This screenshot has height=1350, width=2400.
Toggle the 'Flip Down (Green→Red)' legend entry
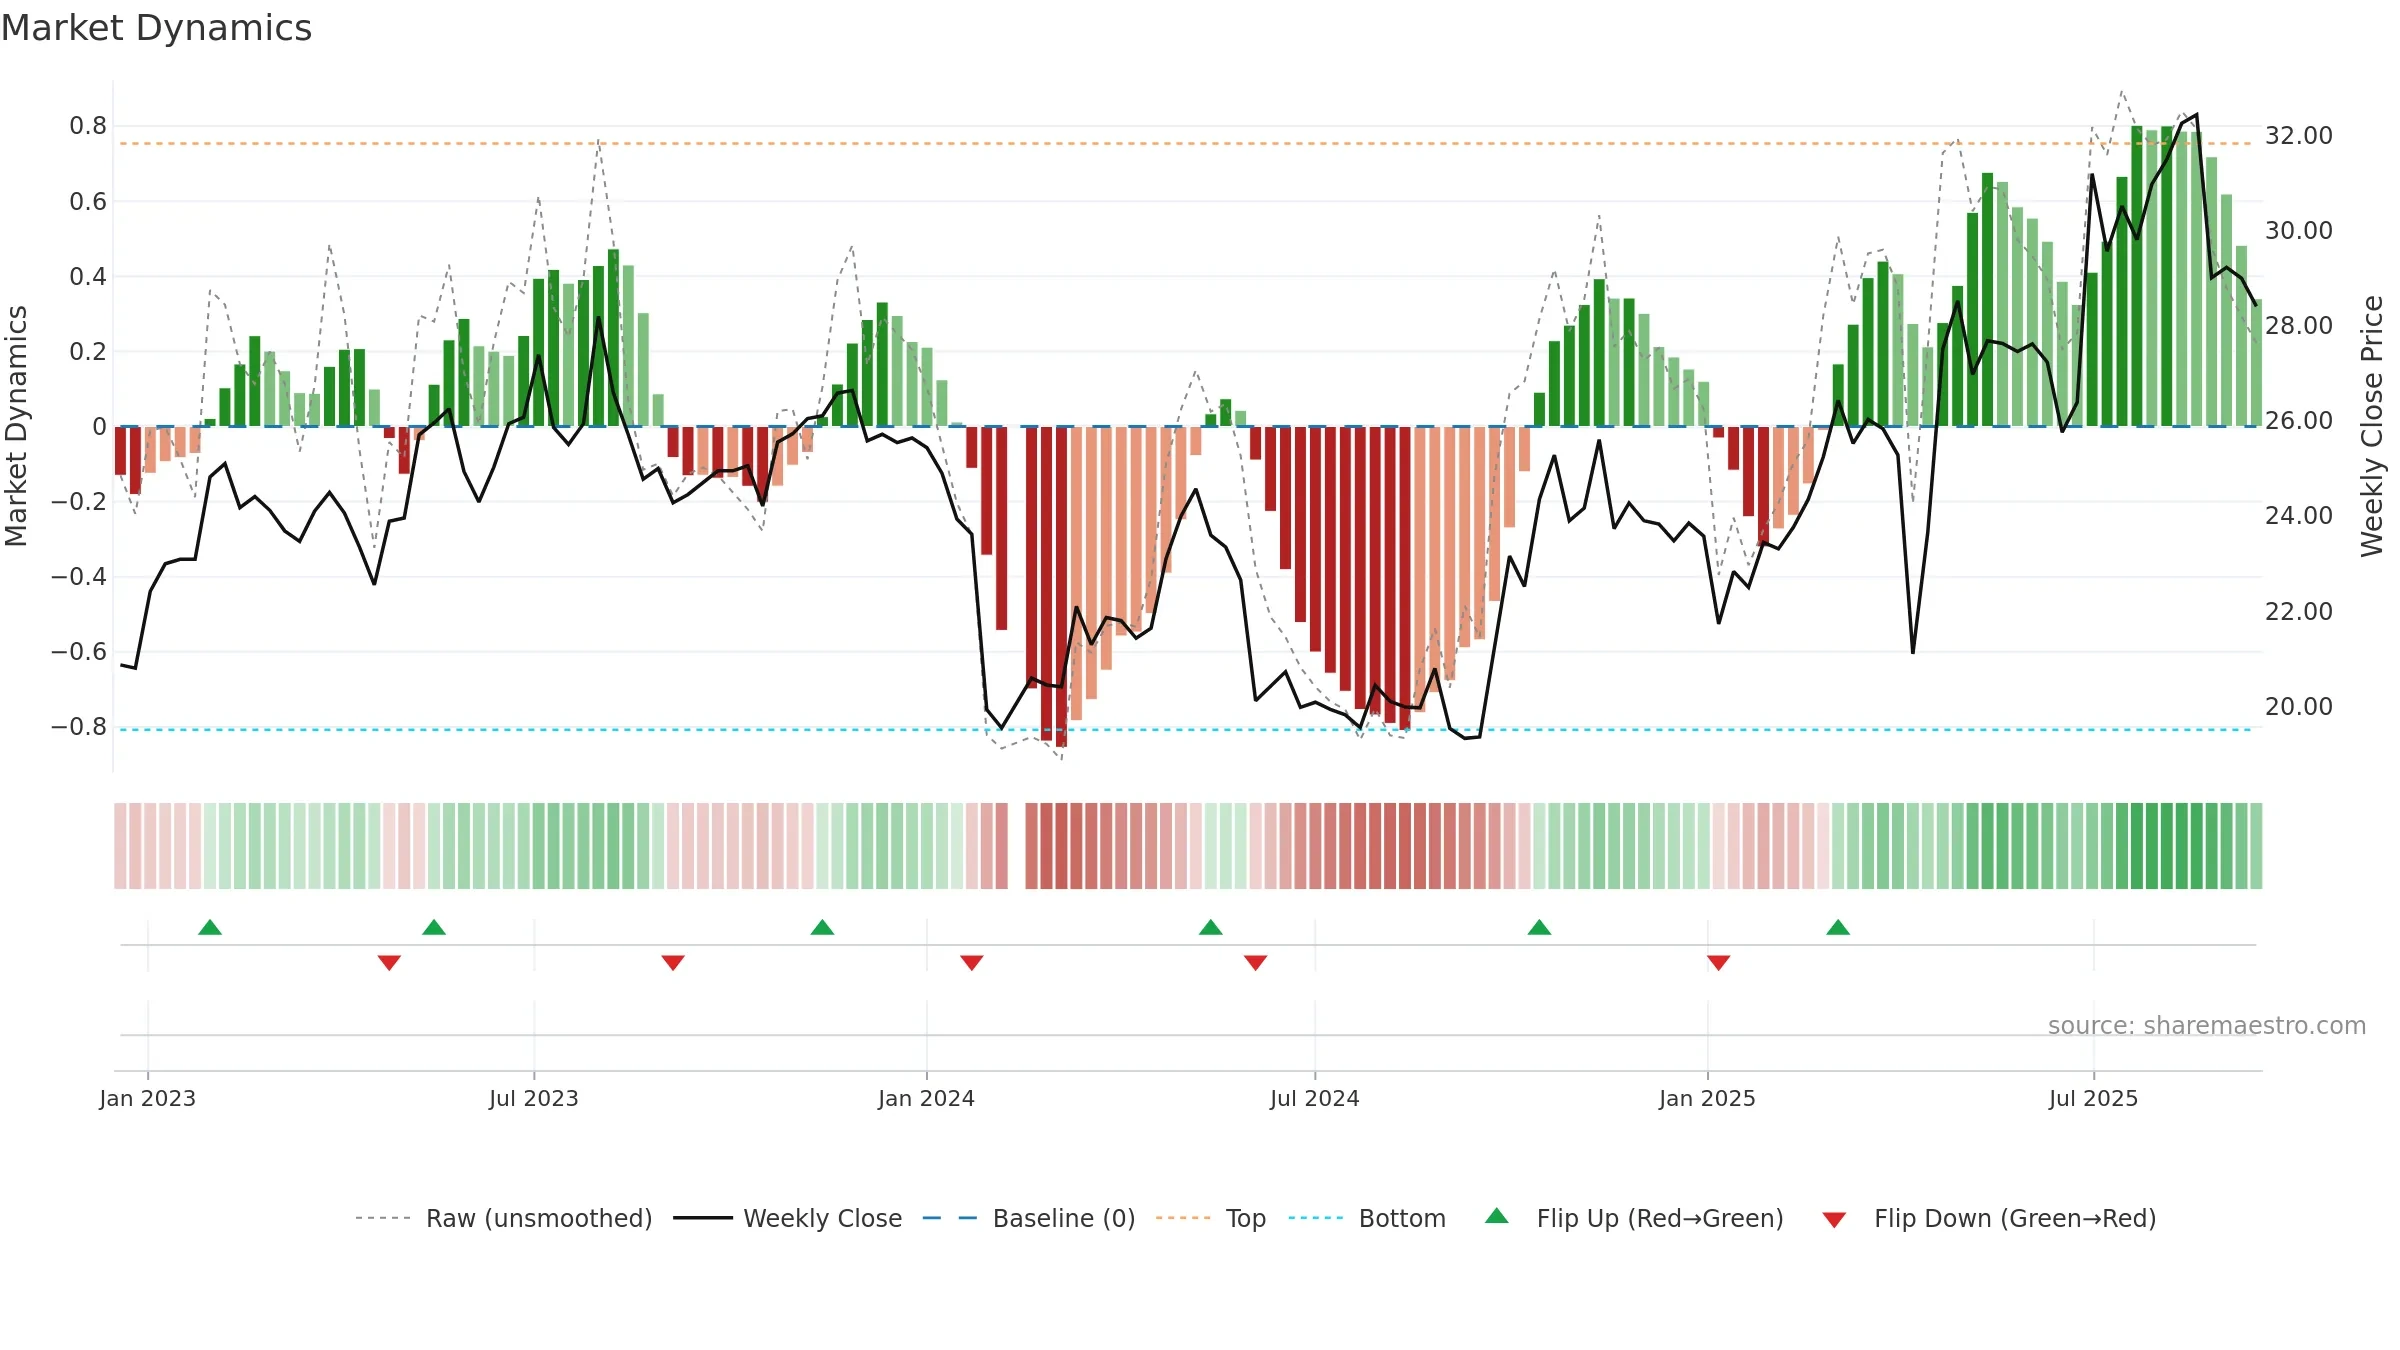click(x=1989, y=1218)
